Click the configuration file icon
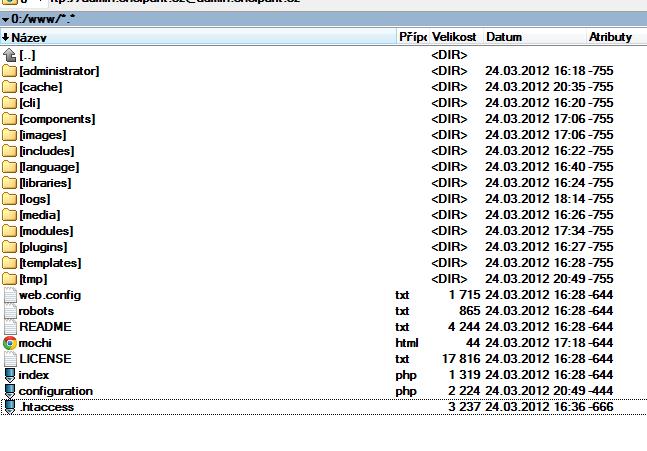647x451 pixels. (x=10, y=391)
